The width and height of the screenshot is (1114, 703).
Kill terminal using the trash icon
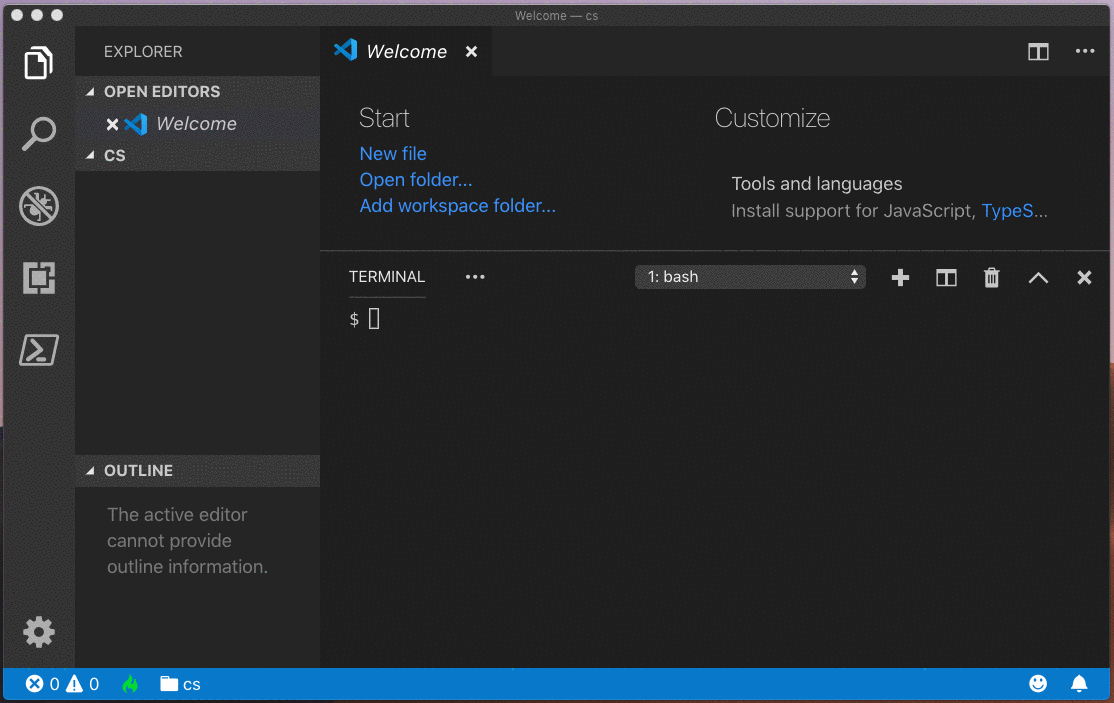point(991,278)
